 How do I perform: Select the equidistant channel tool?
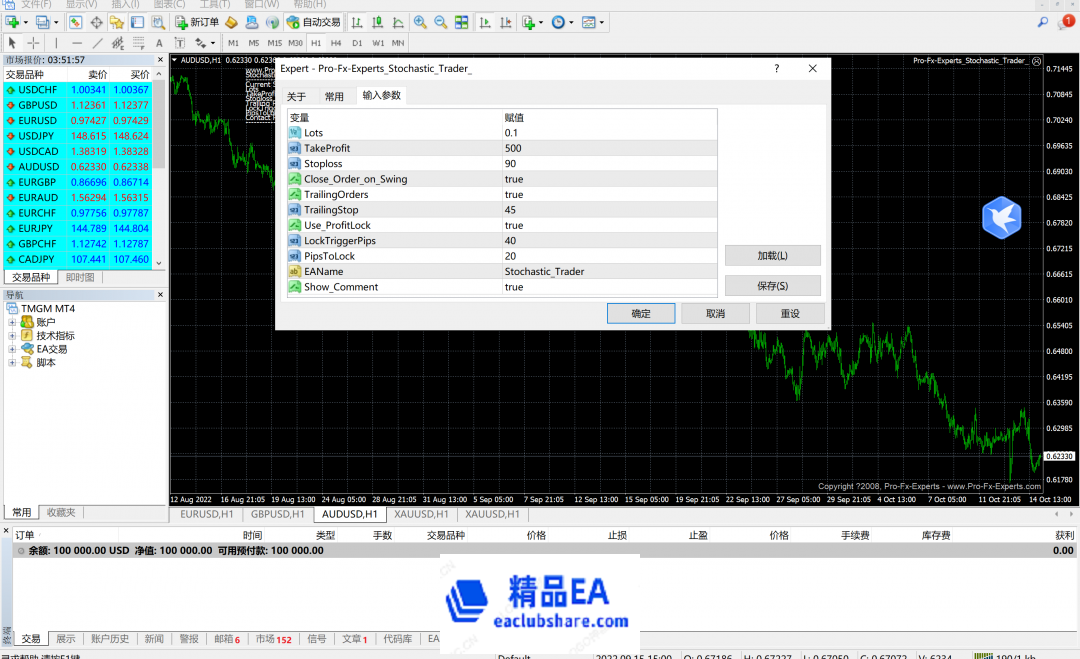(x=118, y=43)
